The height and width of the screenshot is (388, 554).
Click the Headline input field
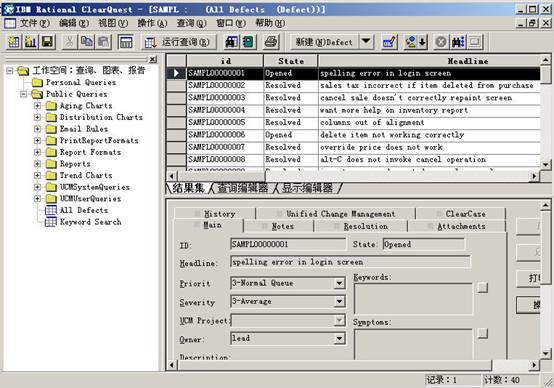point(350,262)
